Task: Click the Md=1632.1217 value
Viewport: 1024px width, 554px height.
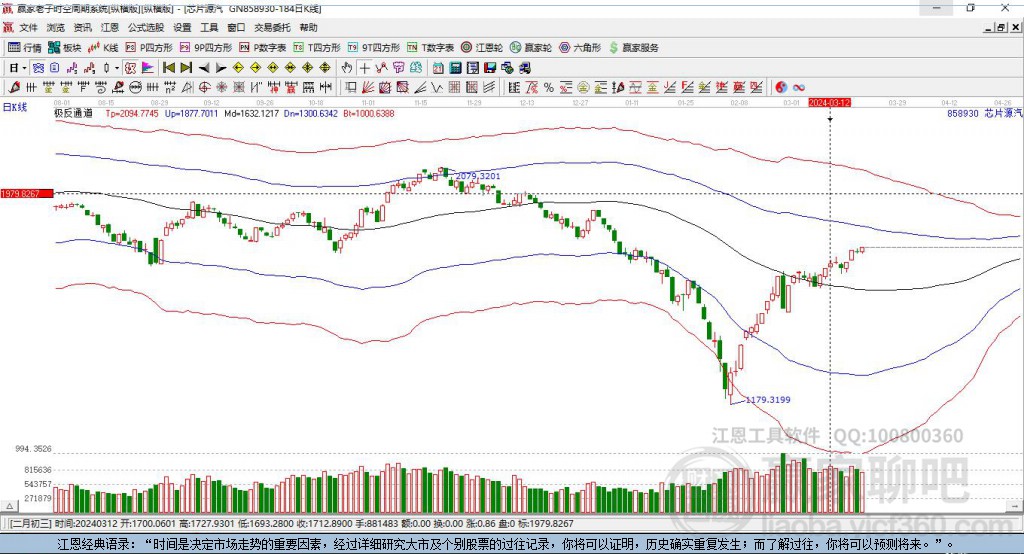Action: pyautogui.click(x=251, y=114)
